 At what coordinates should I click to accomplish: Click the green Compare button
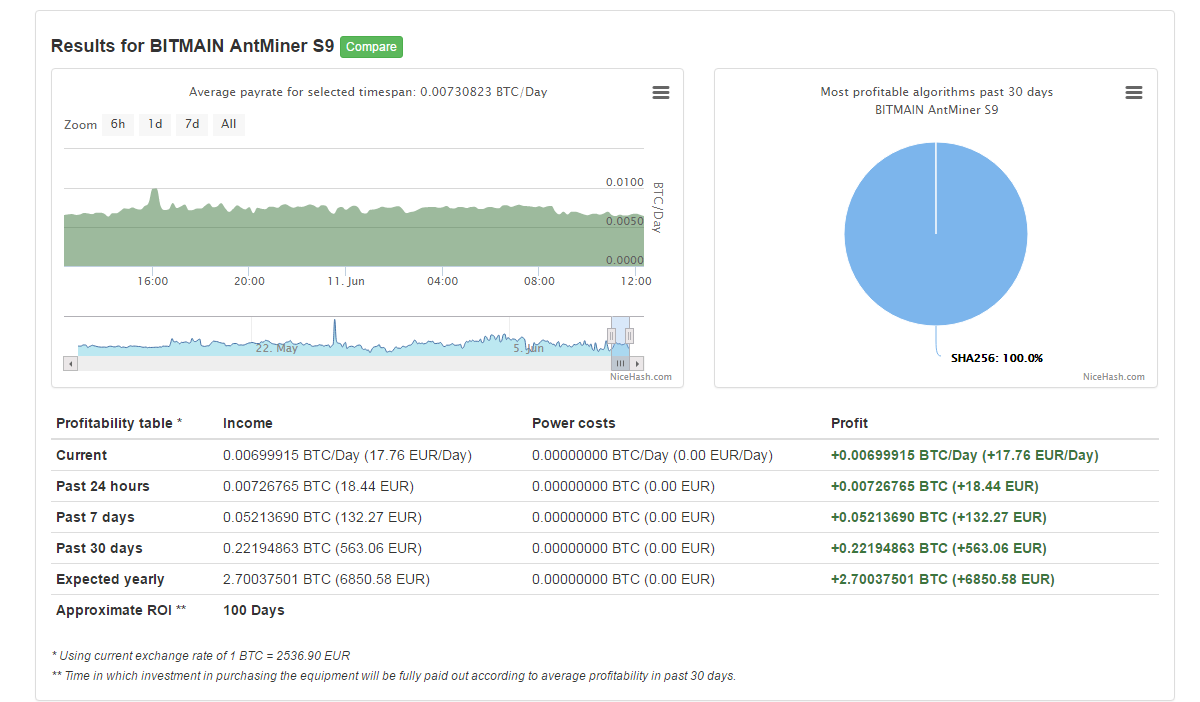(371, 46)
